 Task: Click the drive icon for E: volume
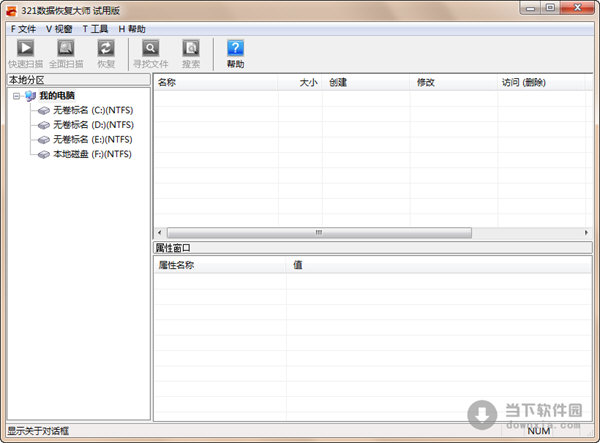pos(44,140)
